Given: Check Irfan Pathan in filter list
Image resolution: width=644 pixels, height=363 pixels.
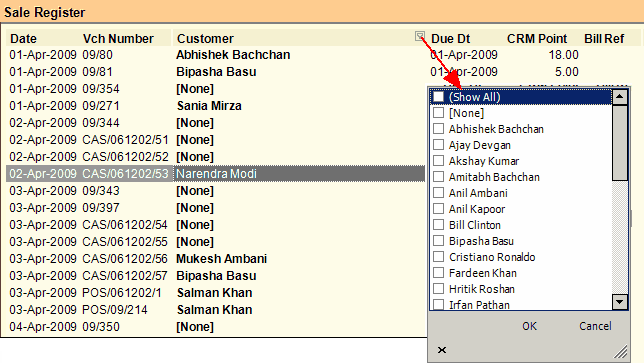Looking at the screenshot, I should pos(439,305).
